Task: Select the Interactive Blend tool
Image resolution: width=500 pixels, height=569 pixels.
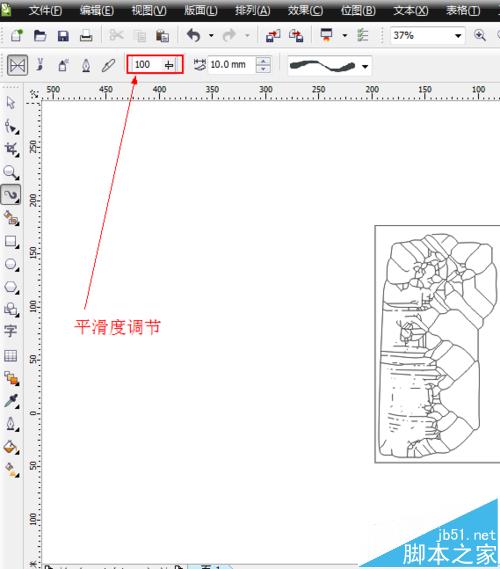Action: tap(11, 378)
